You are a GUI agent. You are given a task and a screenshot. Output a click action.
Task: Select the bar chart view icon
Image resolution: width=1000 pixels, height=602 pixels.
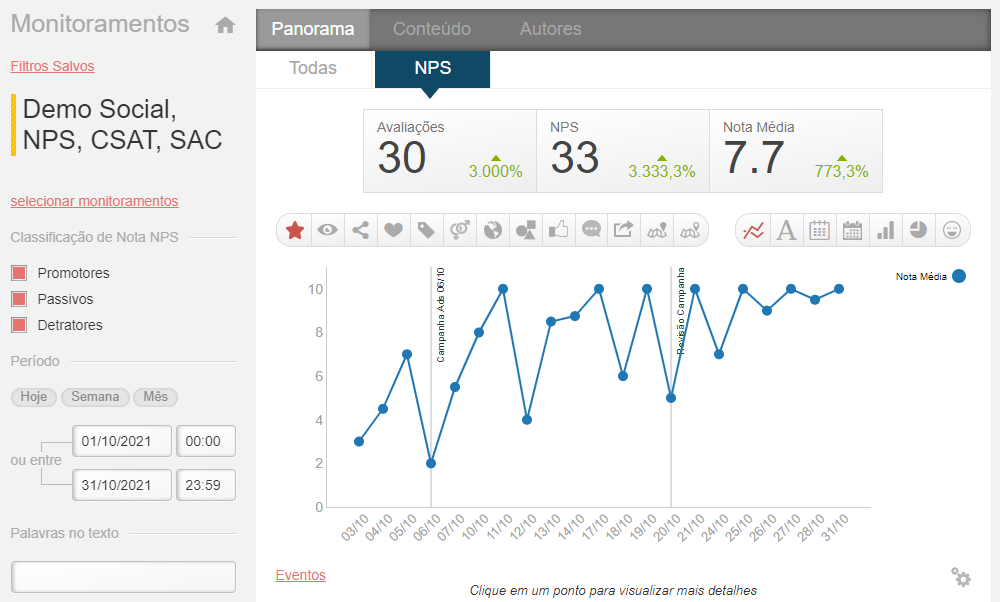pos(885,230)
